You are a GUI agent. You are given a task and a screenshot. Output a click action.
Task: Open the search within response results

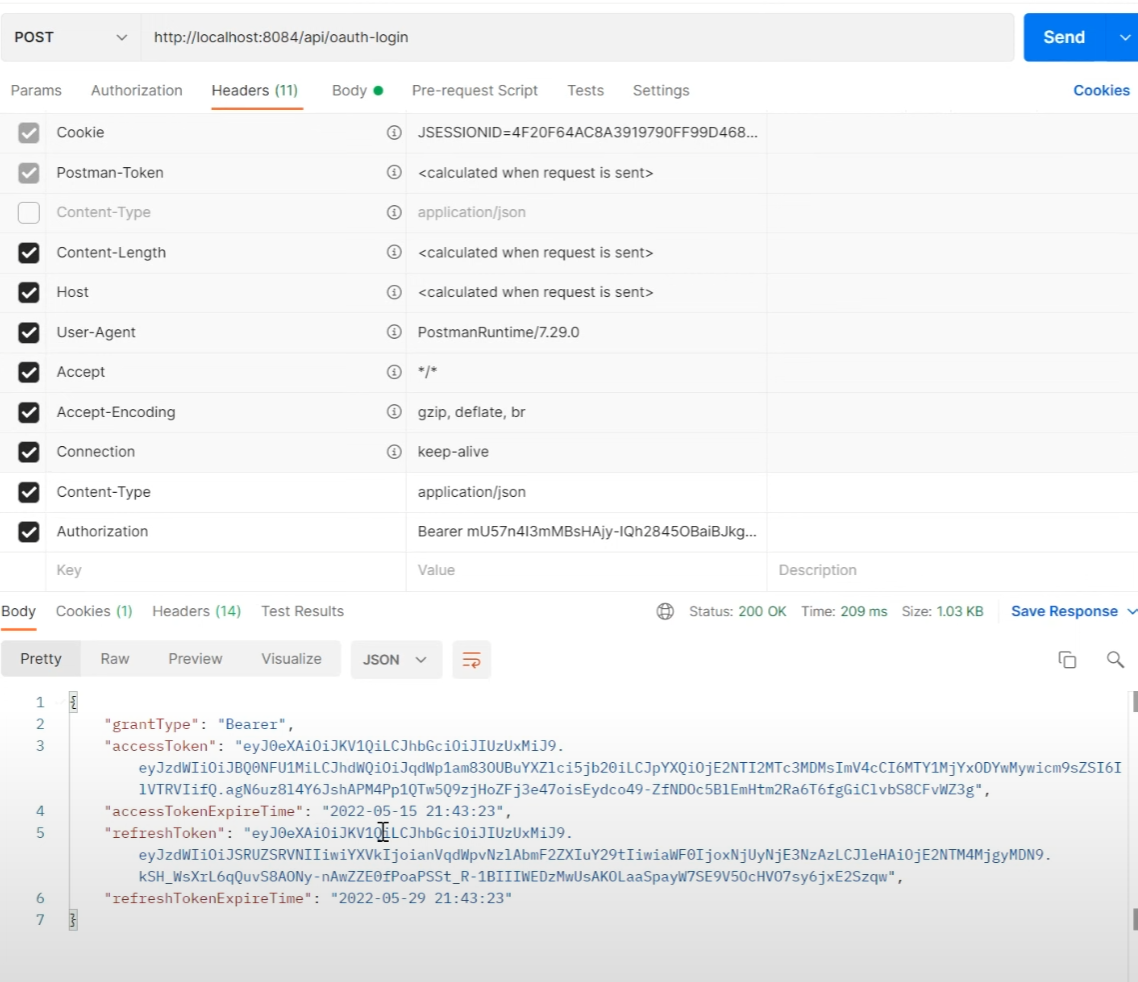pyautogui.click(x=1116, y=660)
